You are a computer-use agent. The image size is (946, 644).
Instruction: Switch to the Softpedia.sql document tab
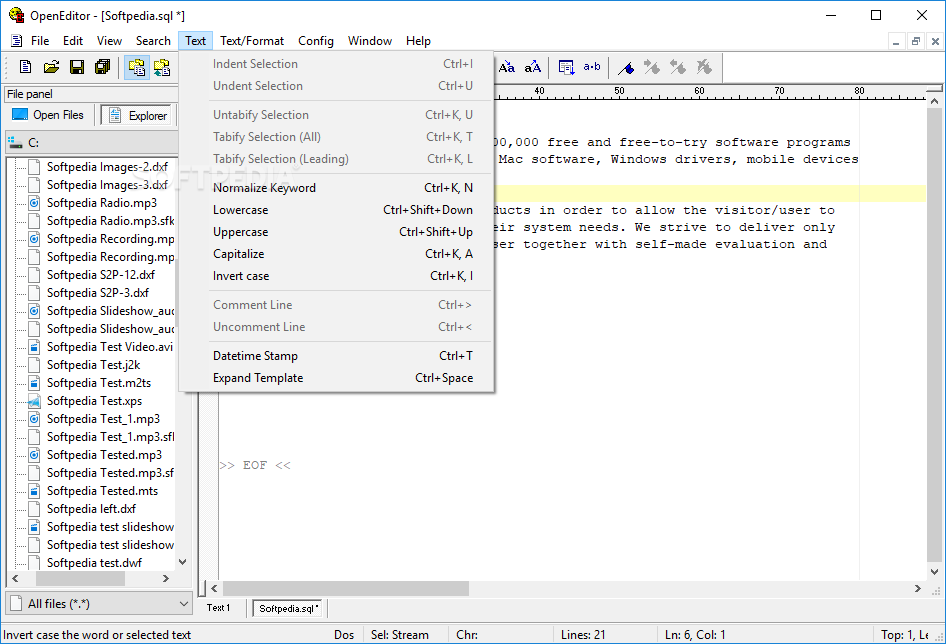289,608
